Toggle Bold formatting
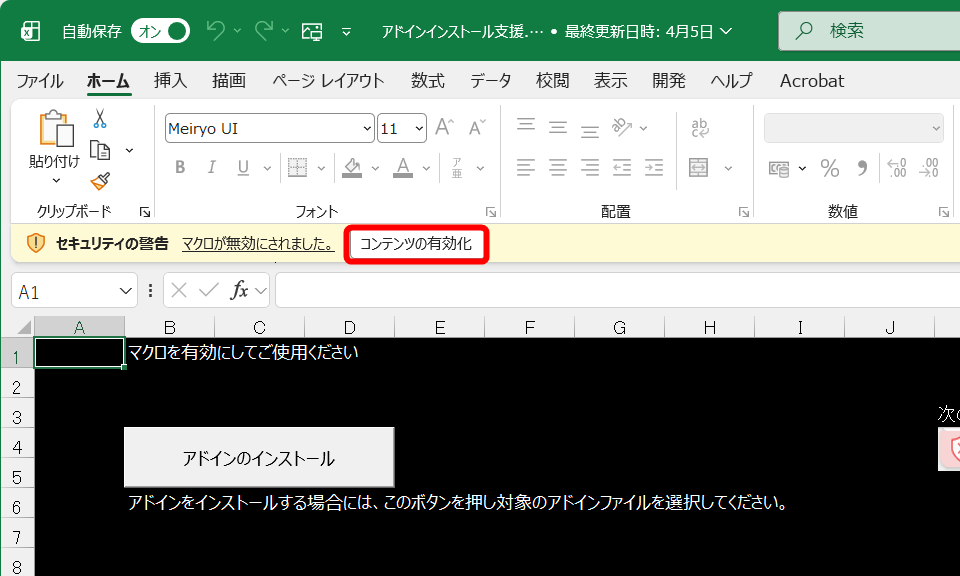 pyautogui.click(x=180, y=167)
